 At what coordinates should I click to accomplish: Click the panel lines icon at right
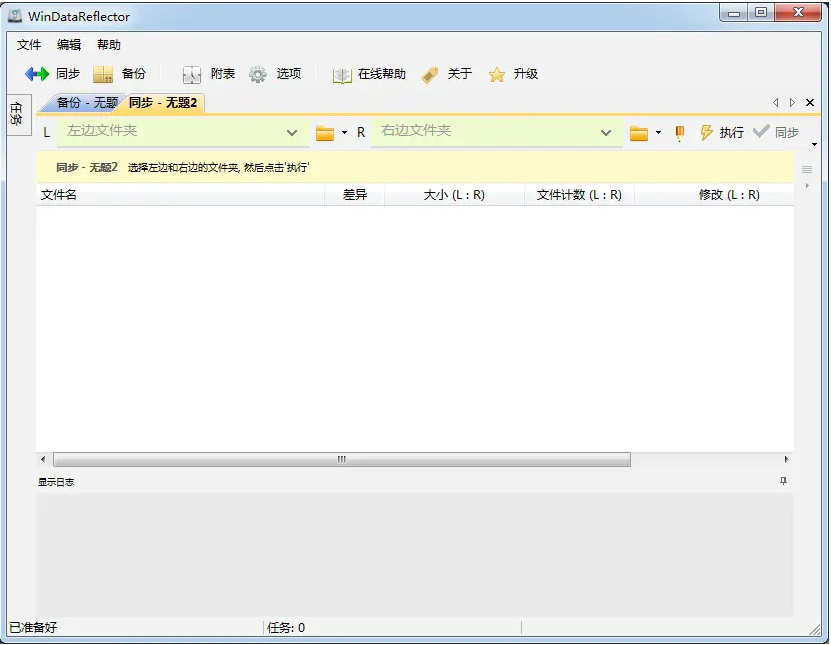(x=807, y=170)
